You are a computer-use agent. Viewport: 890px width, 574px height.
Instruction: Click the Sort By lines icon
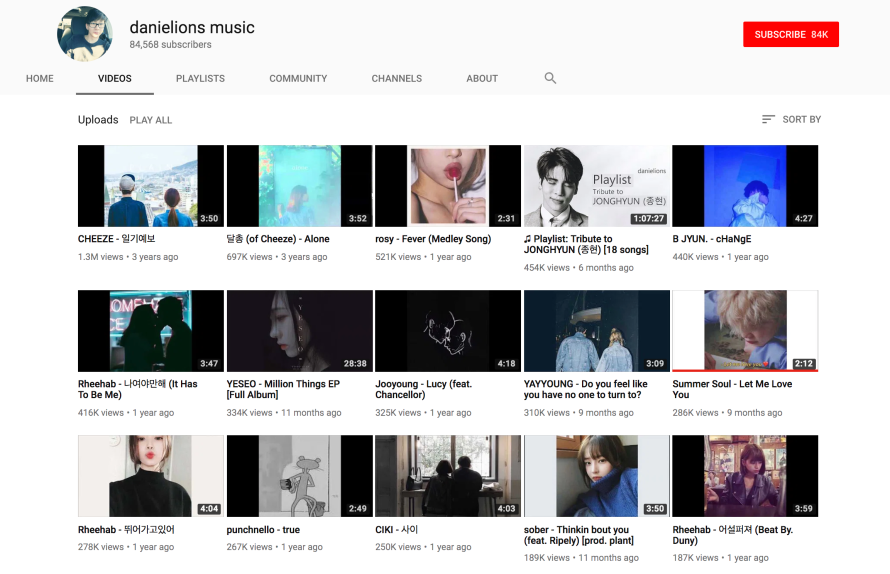click(768, 119)
